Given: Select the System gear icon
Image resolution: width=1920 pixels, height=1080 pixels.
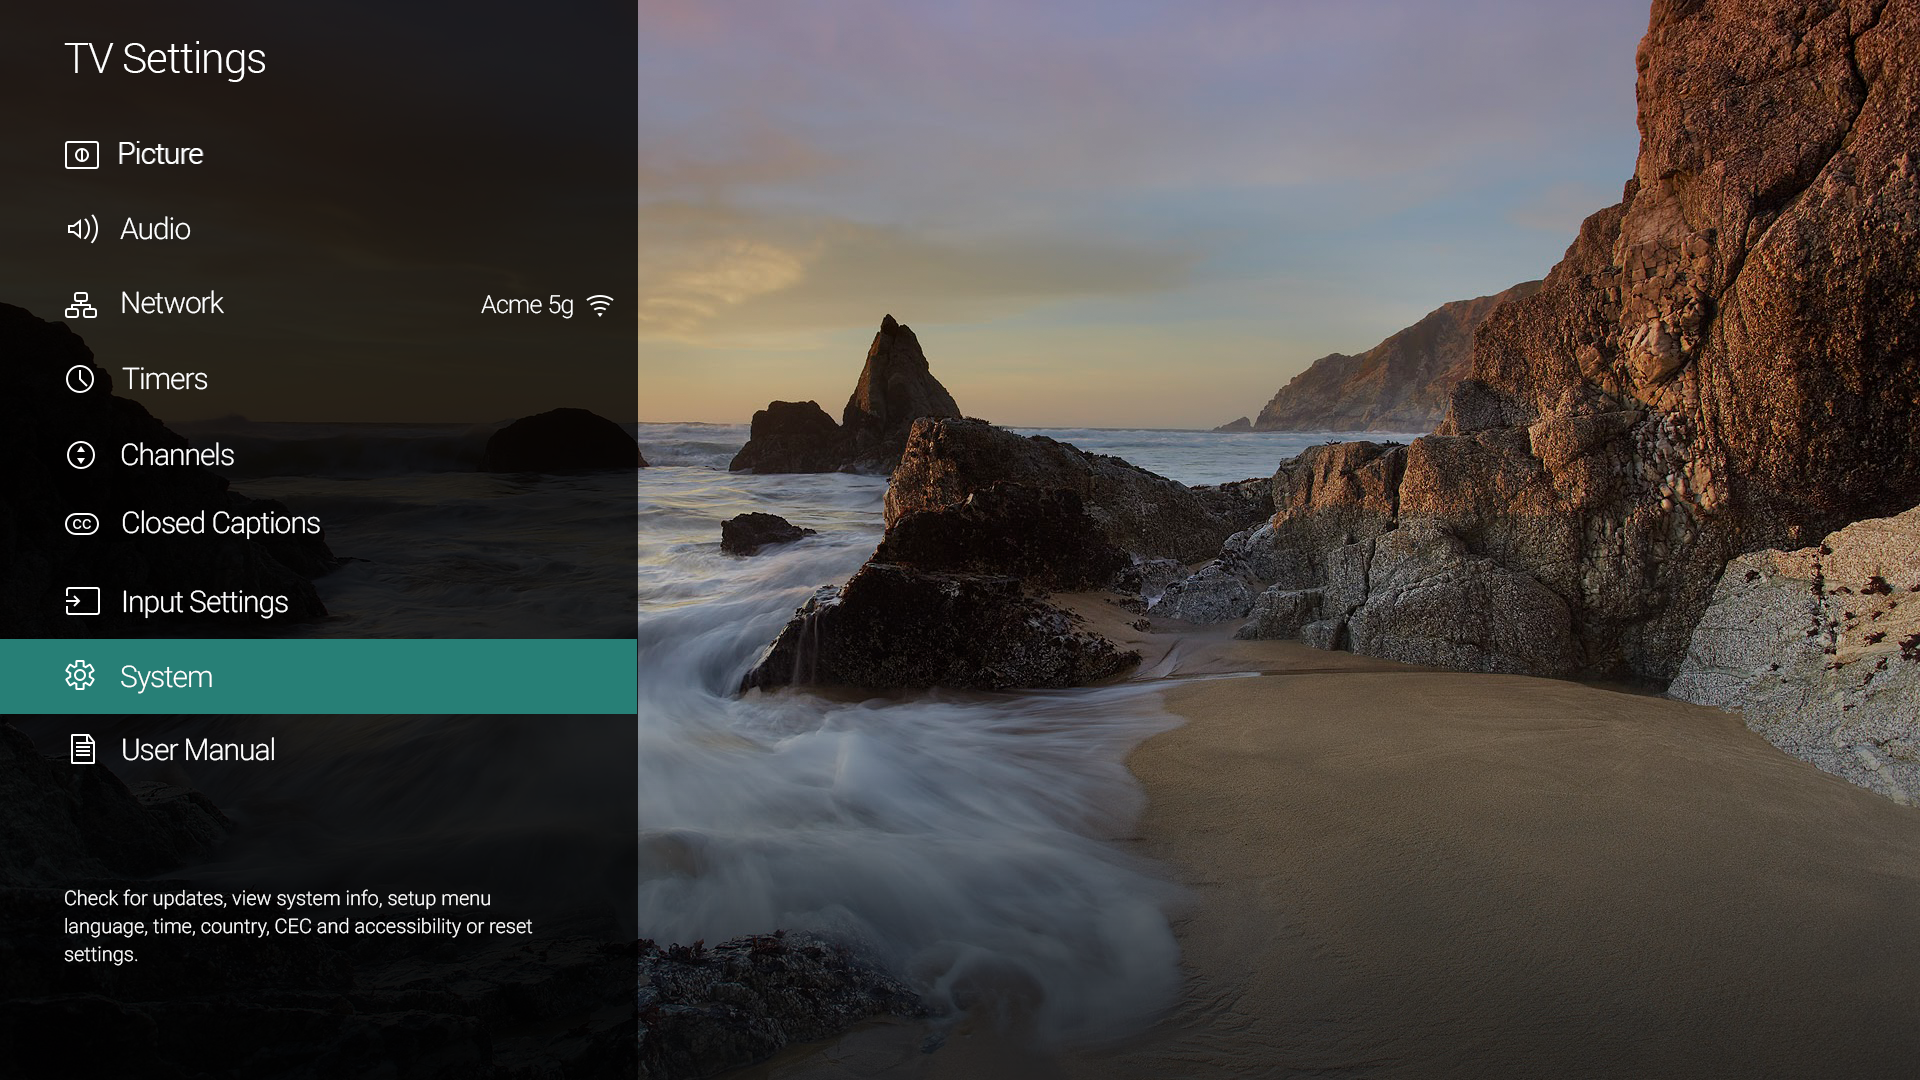Looking at the screenshot, I should 80,674.
